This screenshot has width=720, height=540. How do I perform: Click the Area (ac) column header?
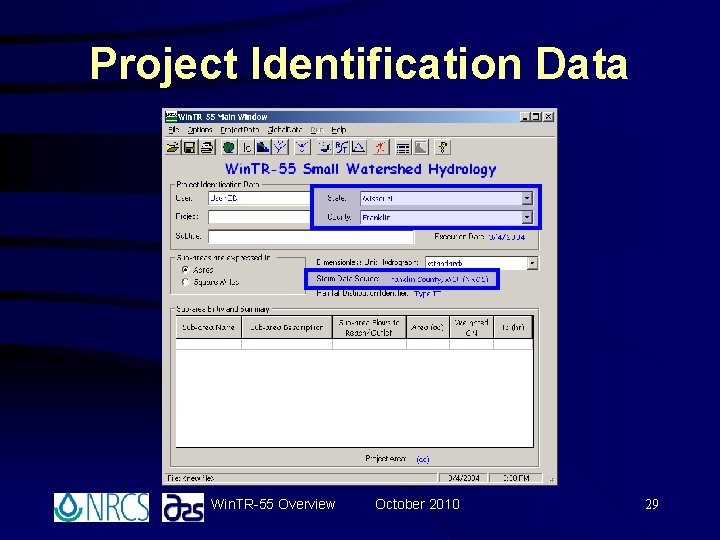(428, 327)
